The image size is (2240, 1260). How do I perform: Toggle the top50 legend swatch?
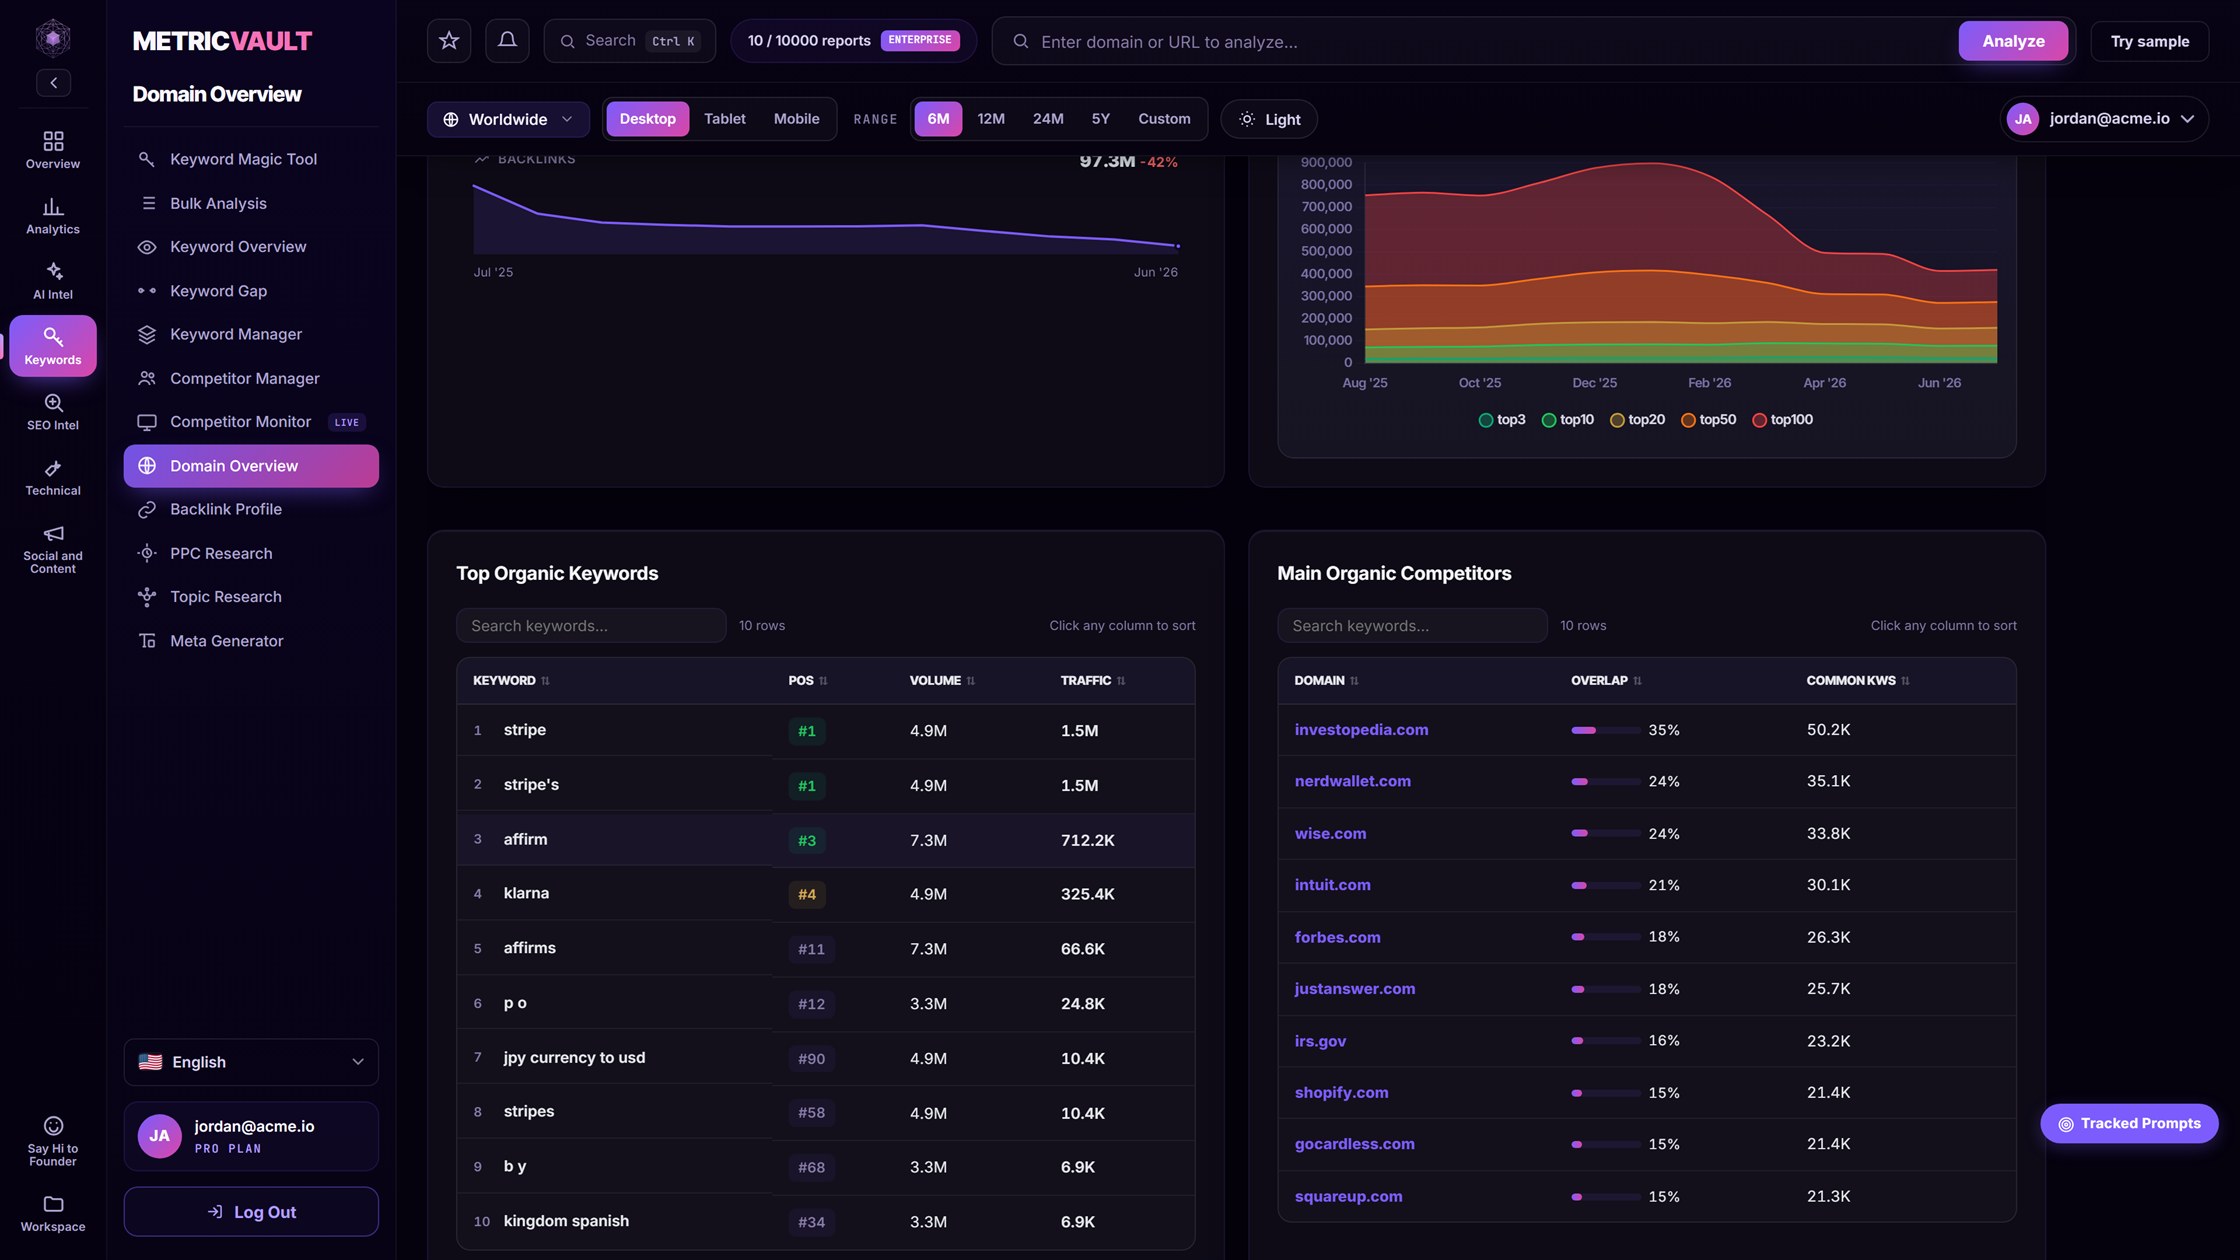pos(1688,420)
